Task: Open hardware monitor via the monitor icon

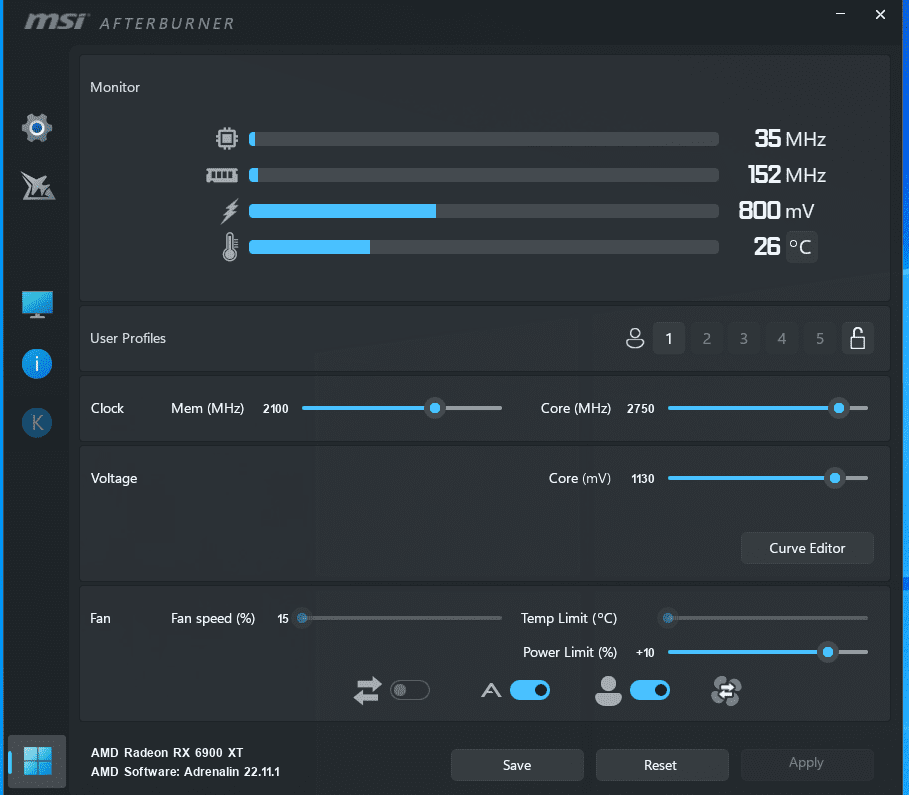Action: pos(37,304)
